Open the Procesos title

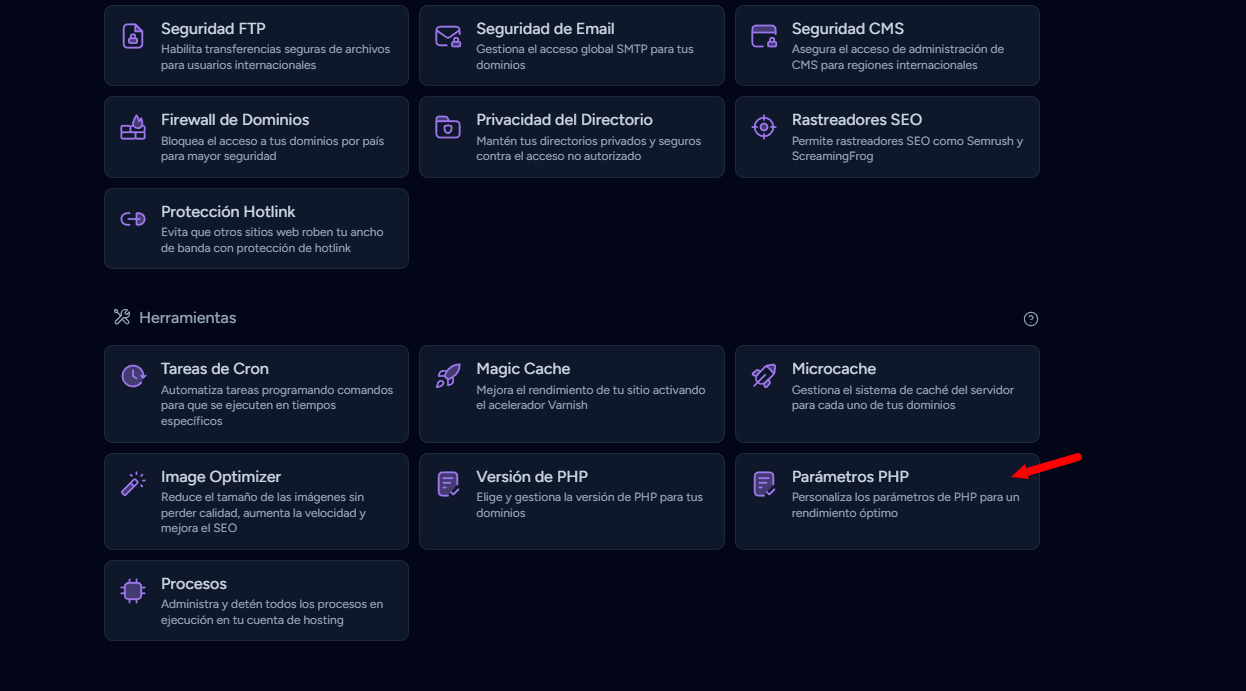coord(194,584)
